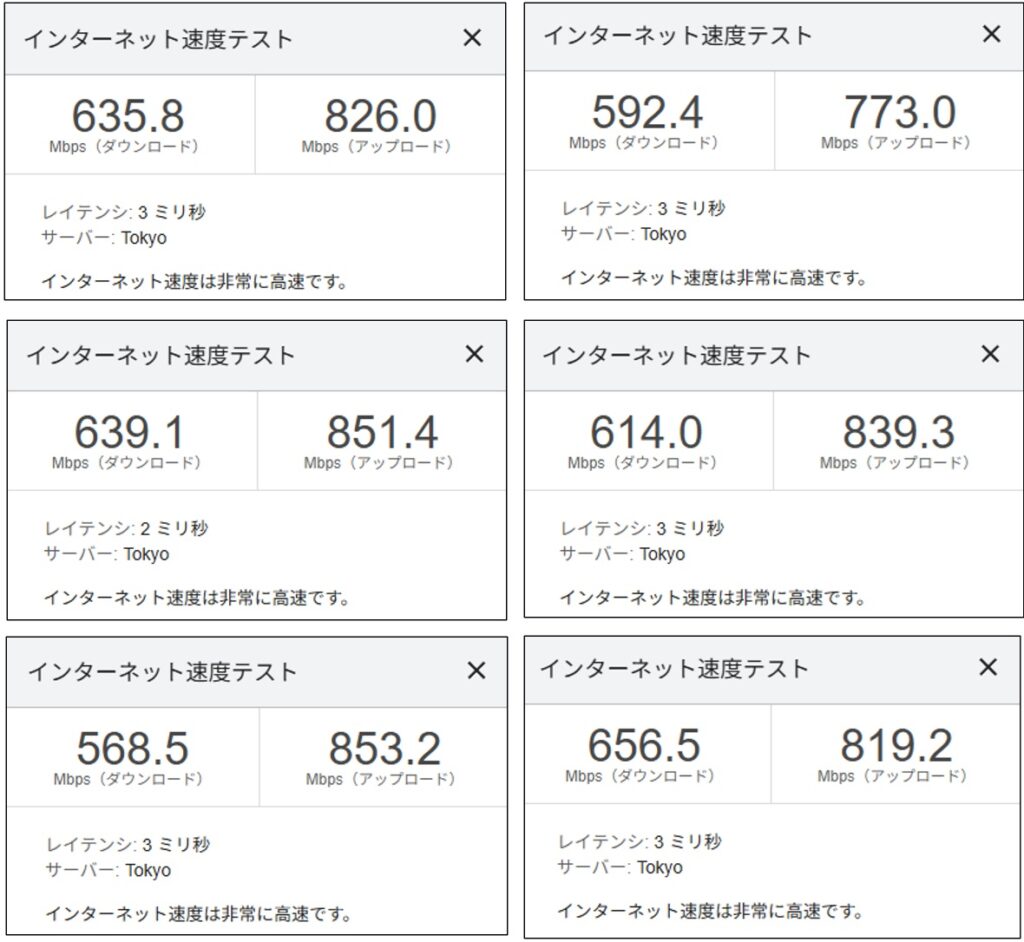The height and width of the screenshot is (942, 1024).
Task: Close the speed test showing 592.4 Mbps download
Action: 991,34
